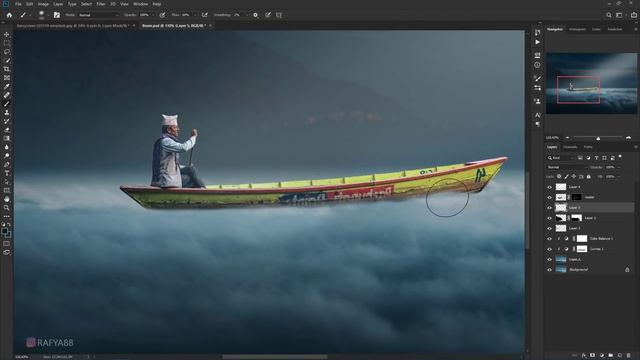Select the Clone Stamp tool
640x360 pixels.
(x=7, y=113)
